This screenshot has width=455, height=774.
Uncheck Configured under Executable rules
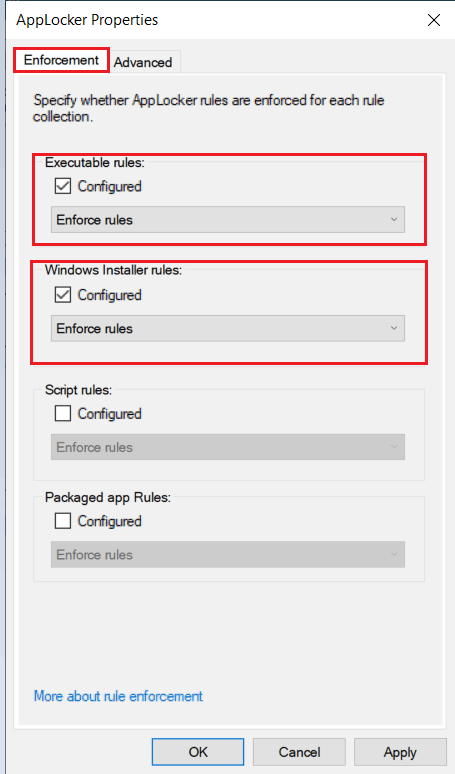63,187
